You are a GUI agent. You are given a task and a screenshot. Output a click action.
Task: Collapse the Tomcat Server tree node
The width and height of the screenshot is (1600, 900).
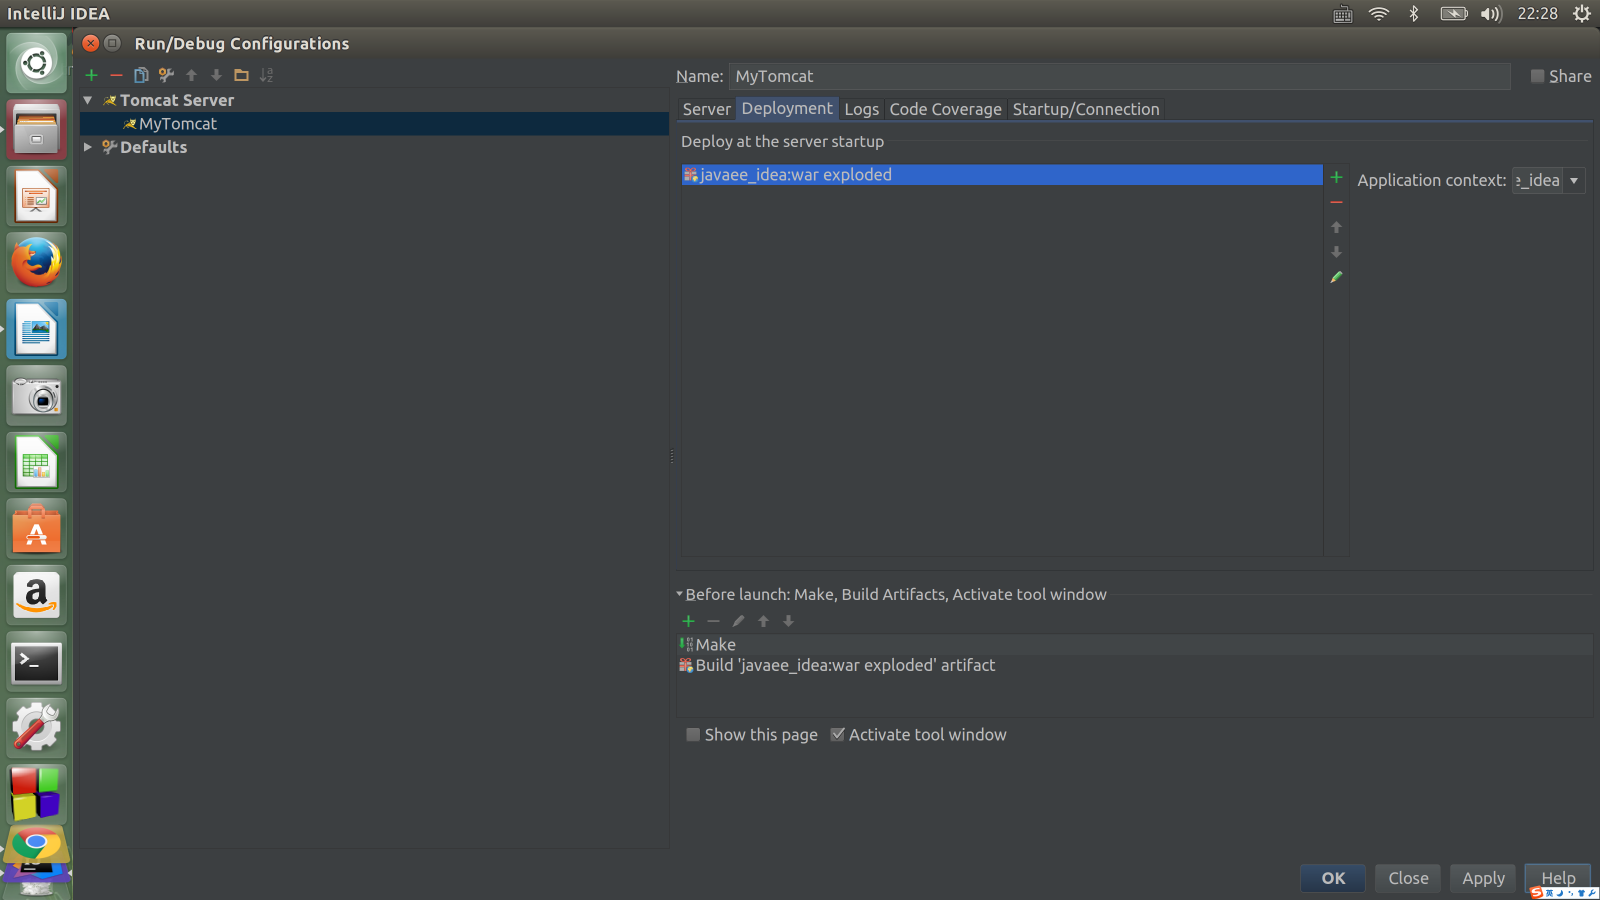pos(88,100)
